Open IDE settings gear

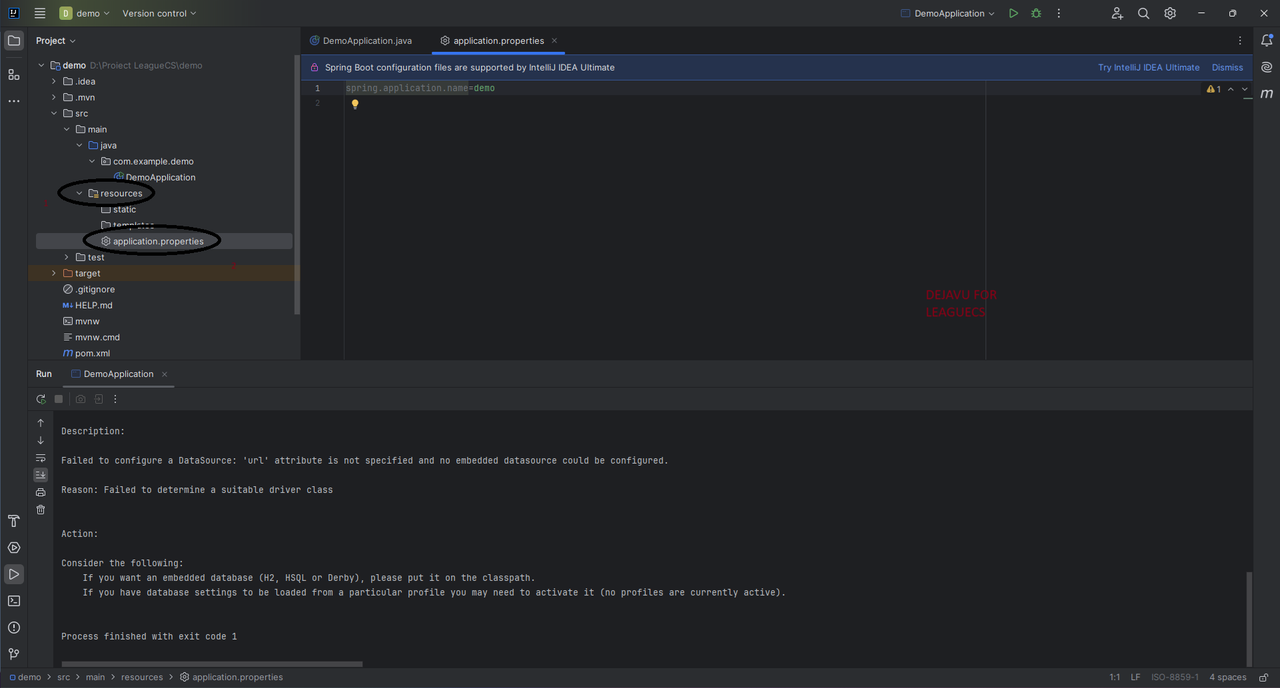coord(1170,13)
